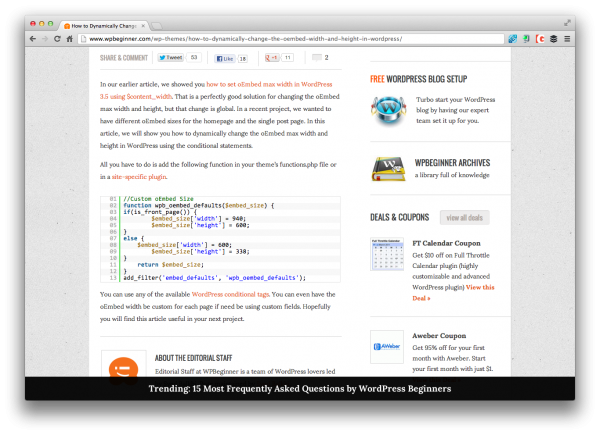Image resolution: width=600 pixels, height=435 pixels.
Task: Click the Facebook Like button
Action: pos(225,59)
